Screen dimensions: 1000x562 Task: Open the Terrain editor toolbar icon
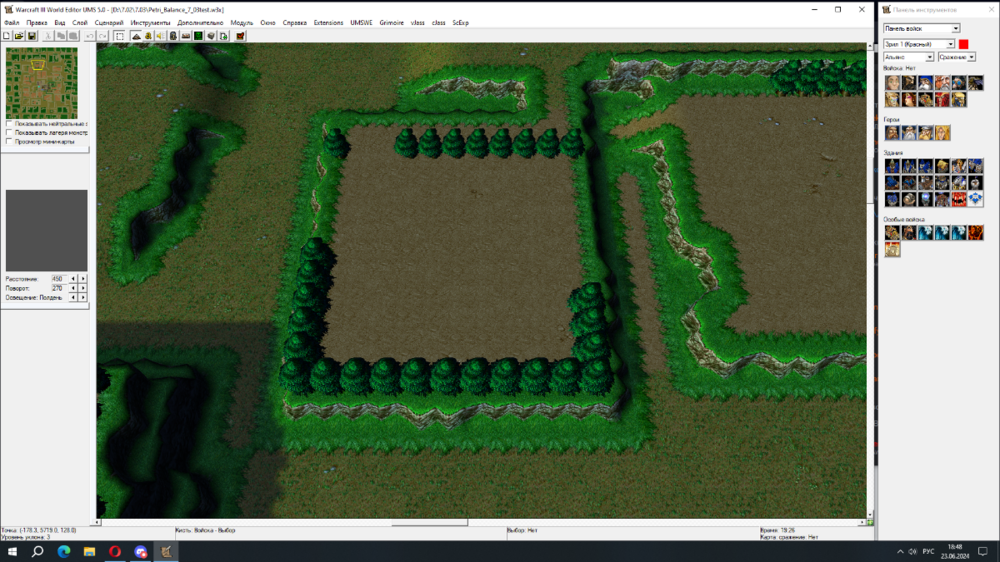[135, 36]
